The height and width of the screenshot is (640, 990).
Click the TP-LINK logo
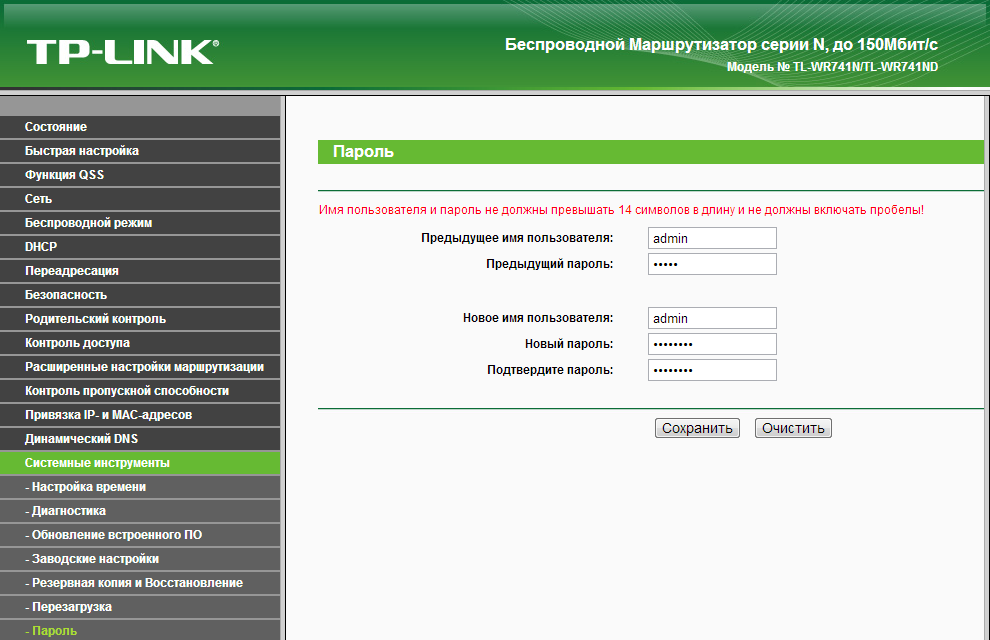click(x=122, y=52)
